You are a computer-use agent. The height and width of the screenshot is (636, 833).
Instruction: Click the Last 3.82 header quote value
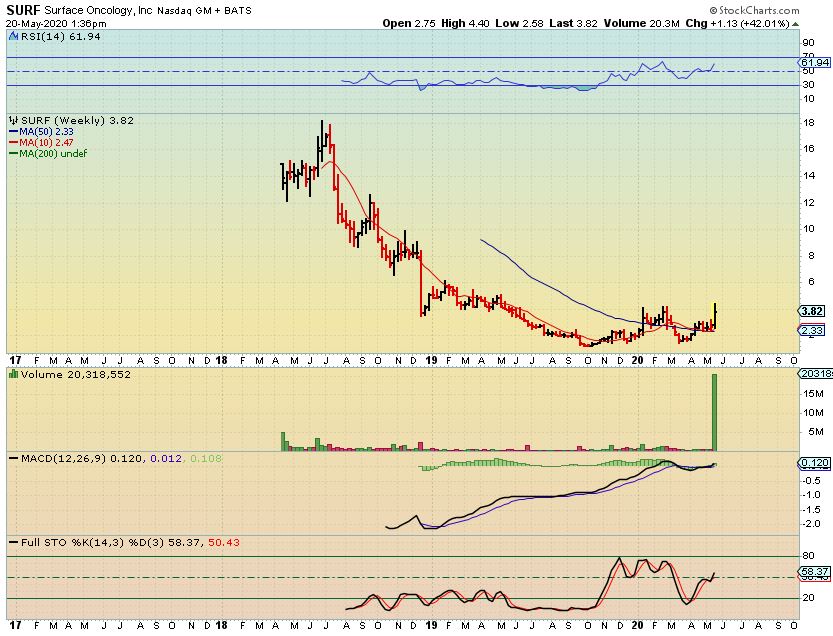pos(573,23)
